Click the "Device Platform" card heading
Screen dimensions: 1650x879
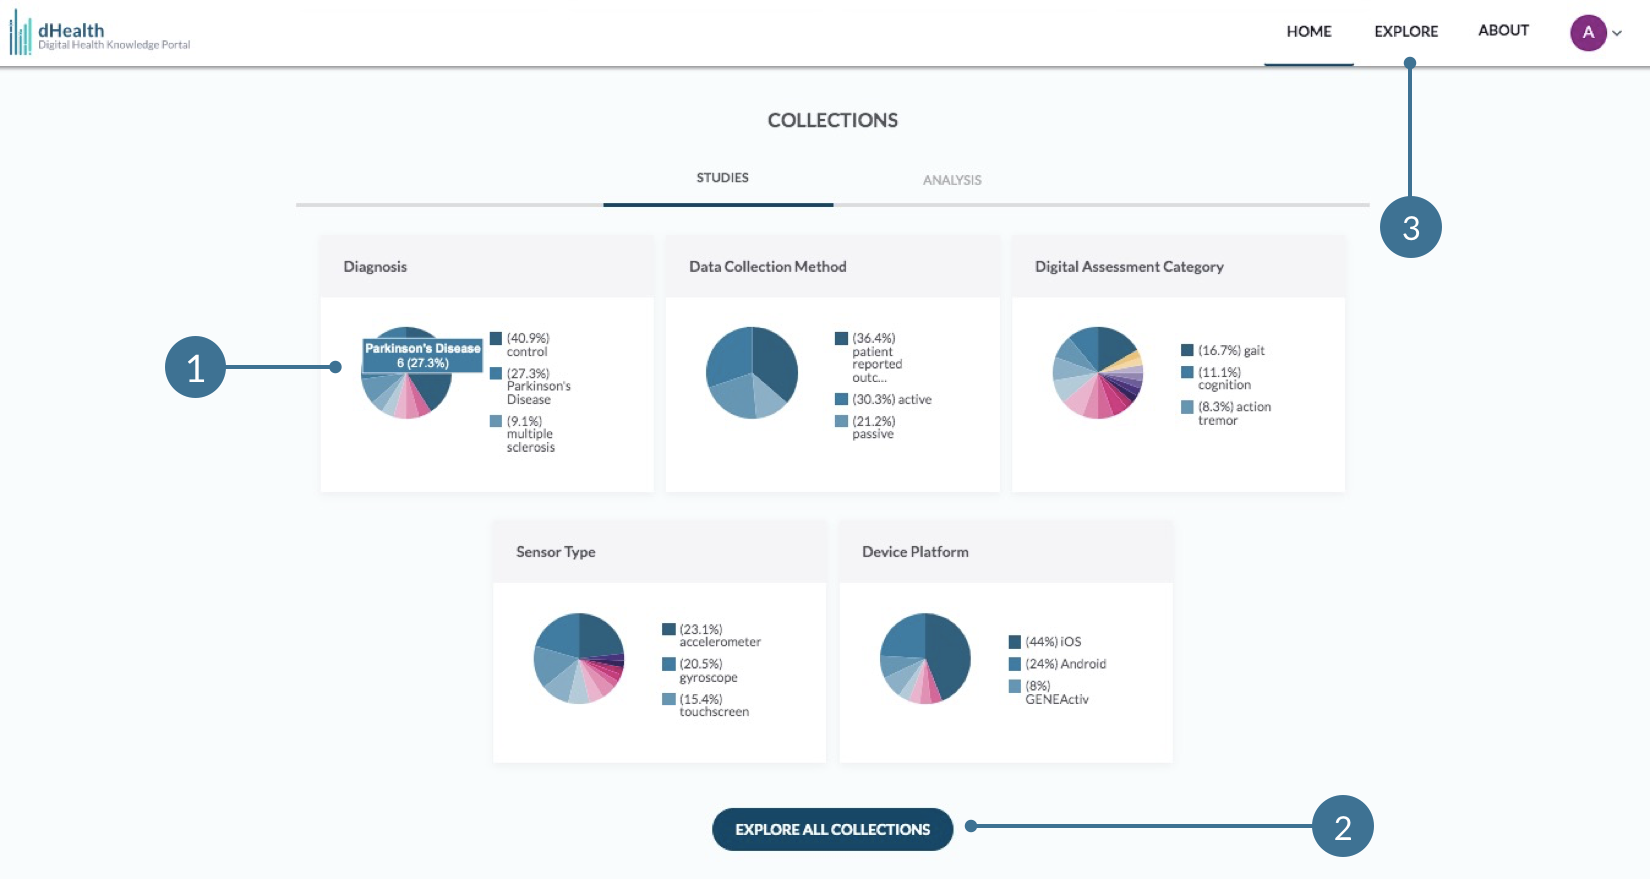click(x=915, y=552)
